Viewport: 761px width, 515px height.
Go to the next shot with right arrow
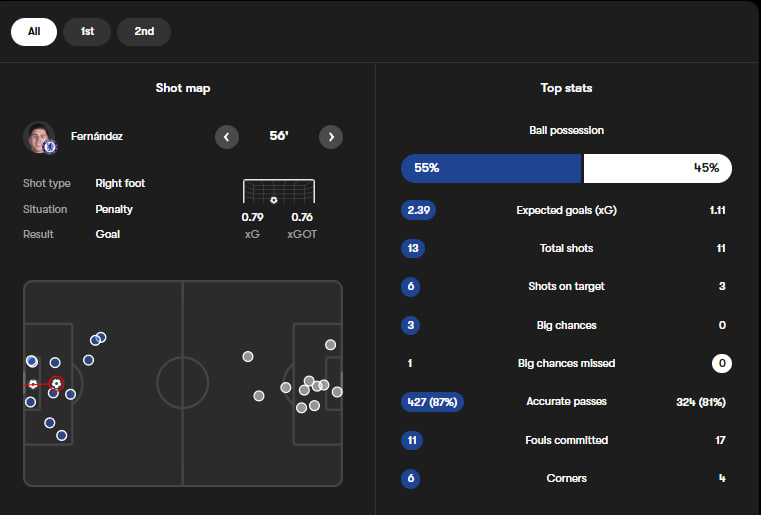coord(331,136)
